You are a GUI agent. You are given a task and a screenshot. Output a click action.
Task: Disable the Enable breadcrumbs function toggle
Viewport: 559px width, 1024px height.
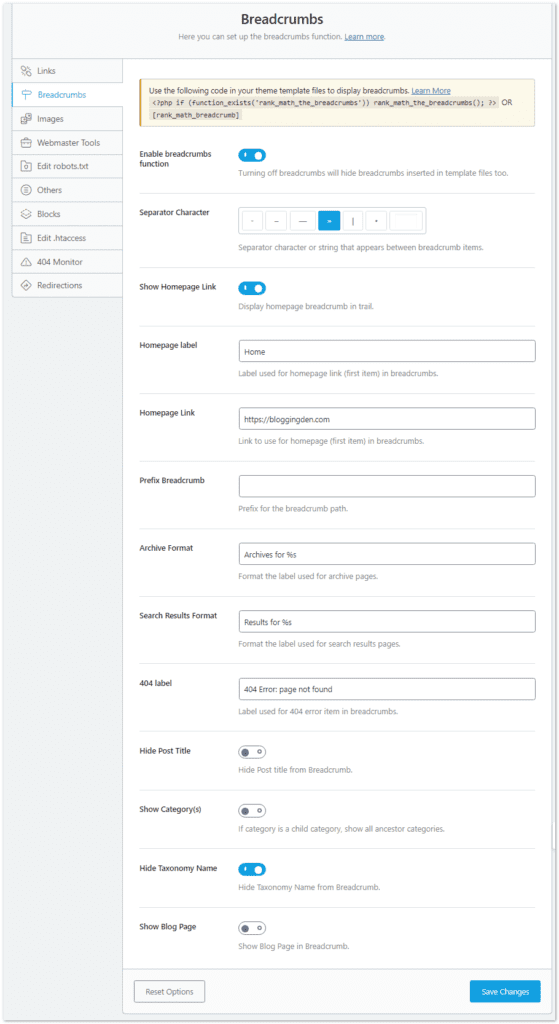point(252,155)
